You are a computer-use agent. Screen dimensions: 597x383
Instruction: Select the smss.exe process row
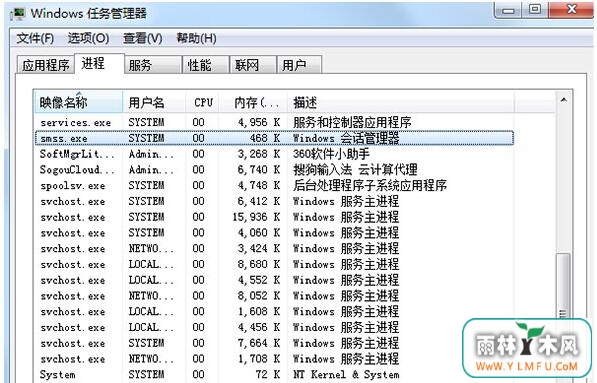[x=274, y=138]
